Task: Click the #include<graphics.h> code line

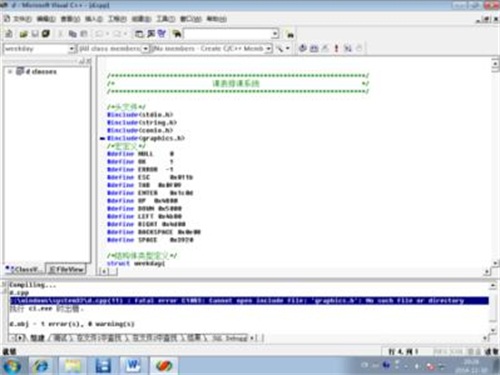Action: pyautogui.click(x=146, y=138)
